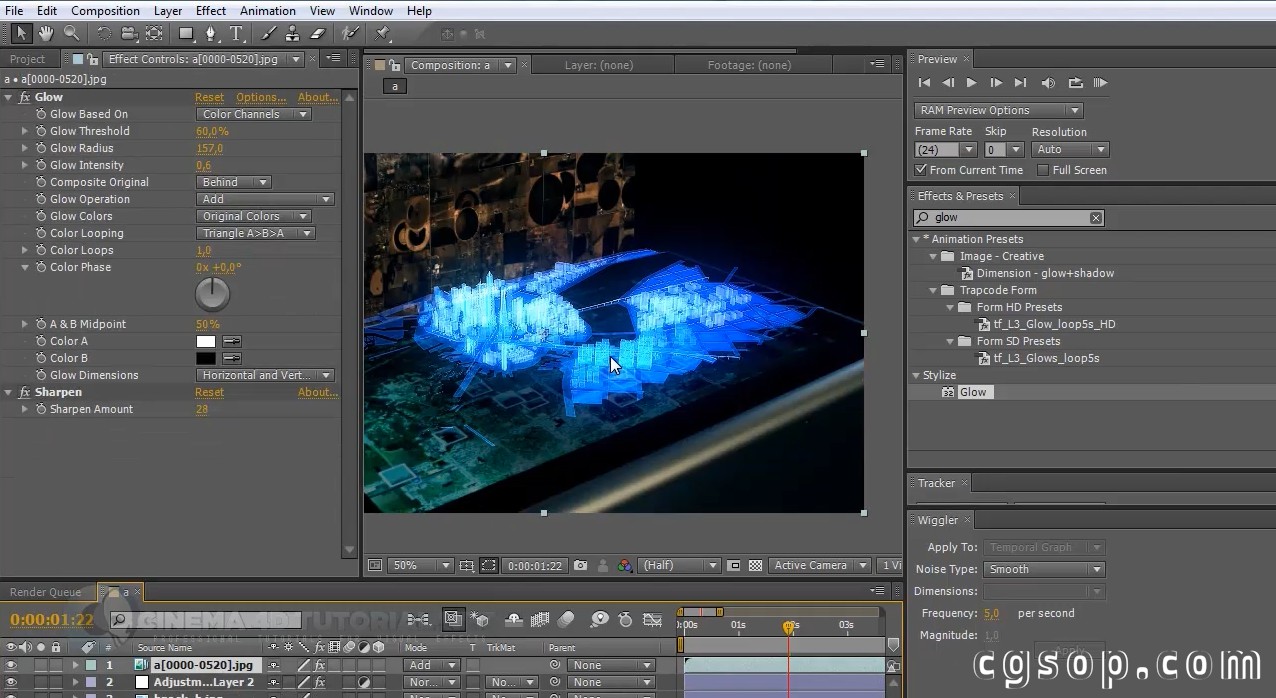The image size is (1276, 698).
Task: Open the Composite Original dropdown
Action: 234,182
